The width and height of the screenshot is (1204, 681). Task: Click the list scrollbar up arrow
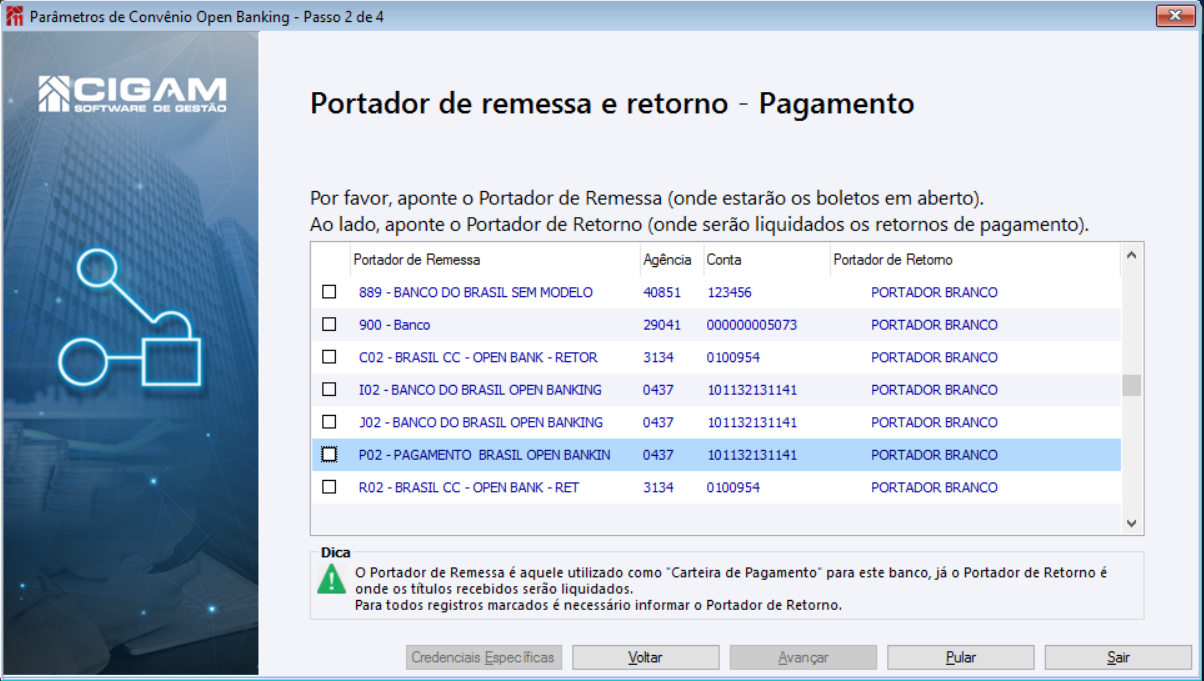click(x=1132, y=255)
